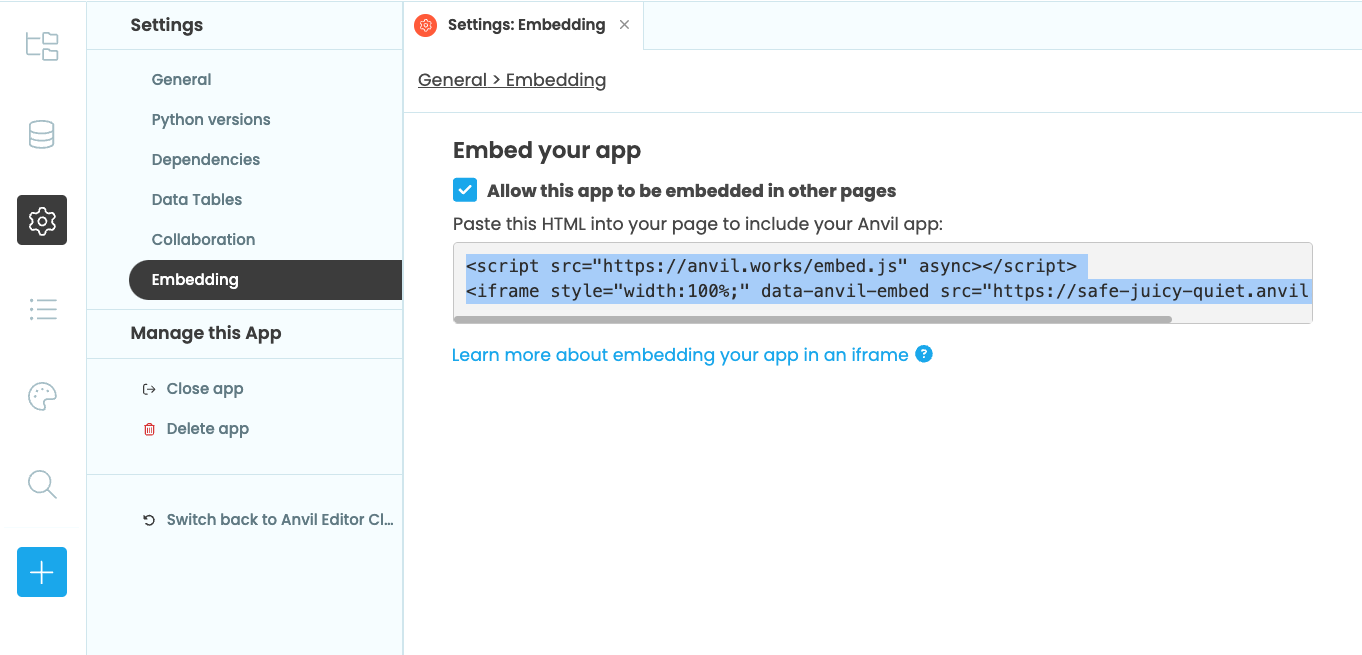Click Close app under Manage this App
The width and height of the screenshot is (1362, 655).
(x=205, y=388)
